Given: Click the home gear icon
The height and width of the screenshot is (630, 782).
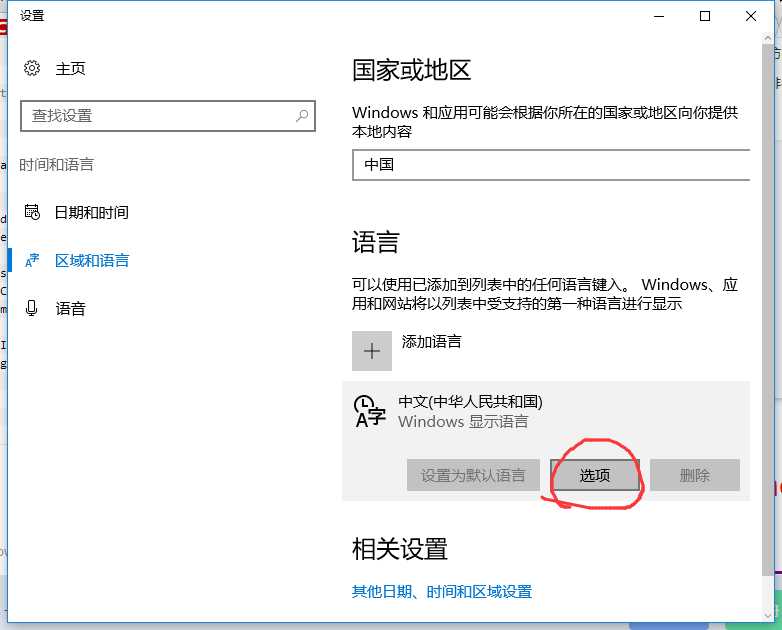Looking at the screenshot, I should [32, 68].
